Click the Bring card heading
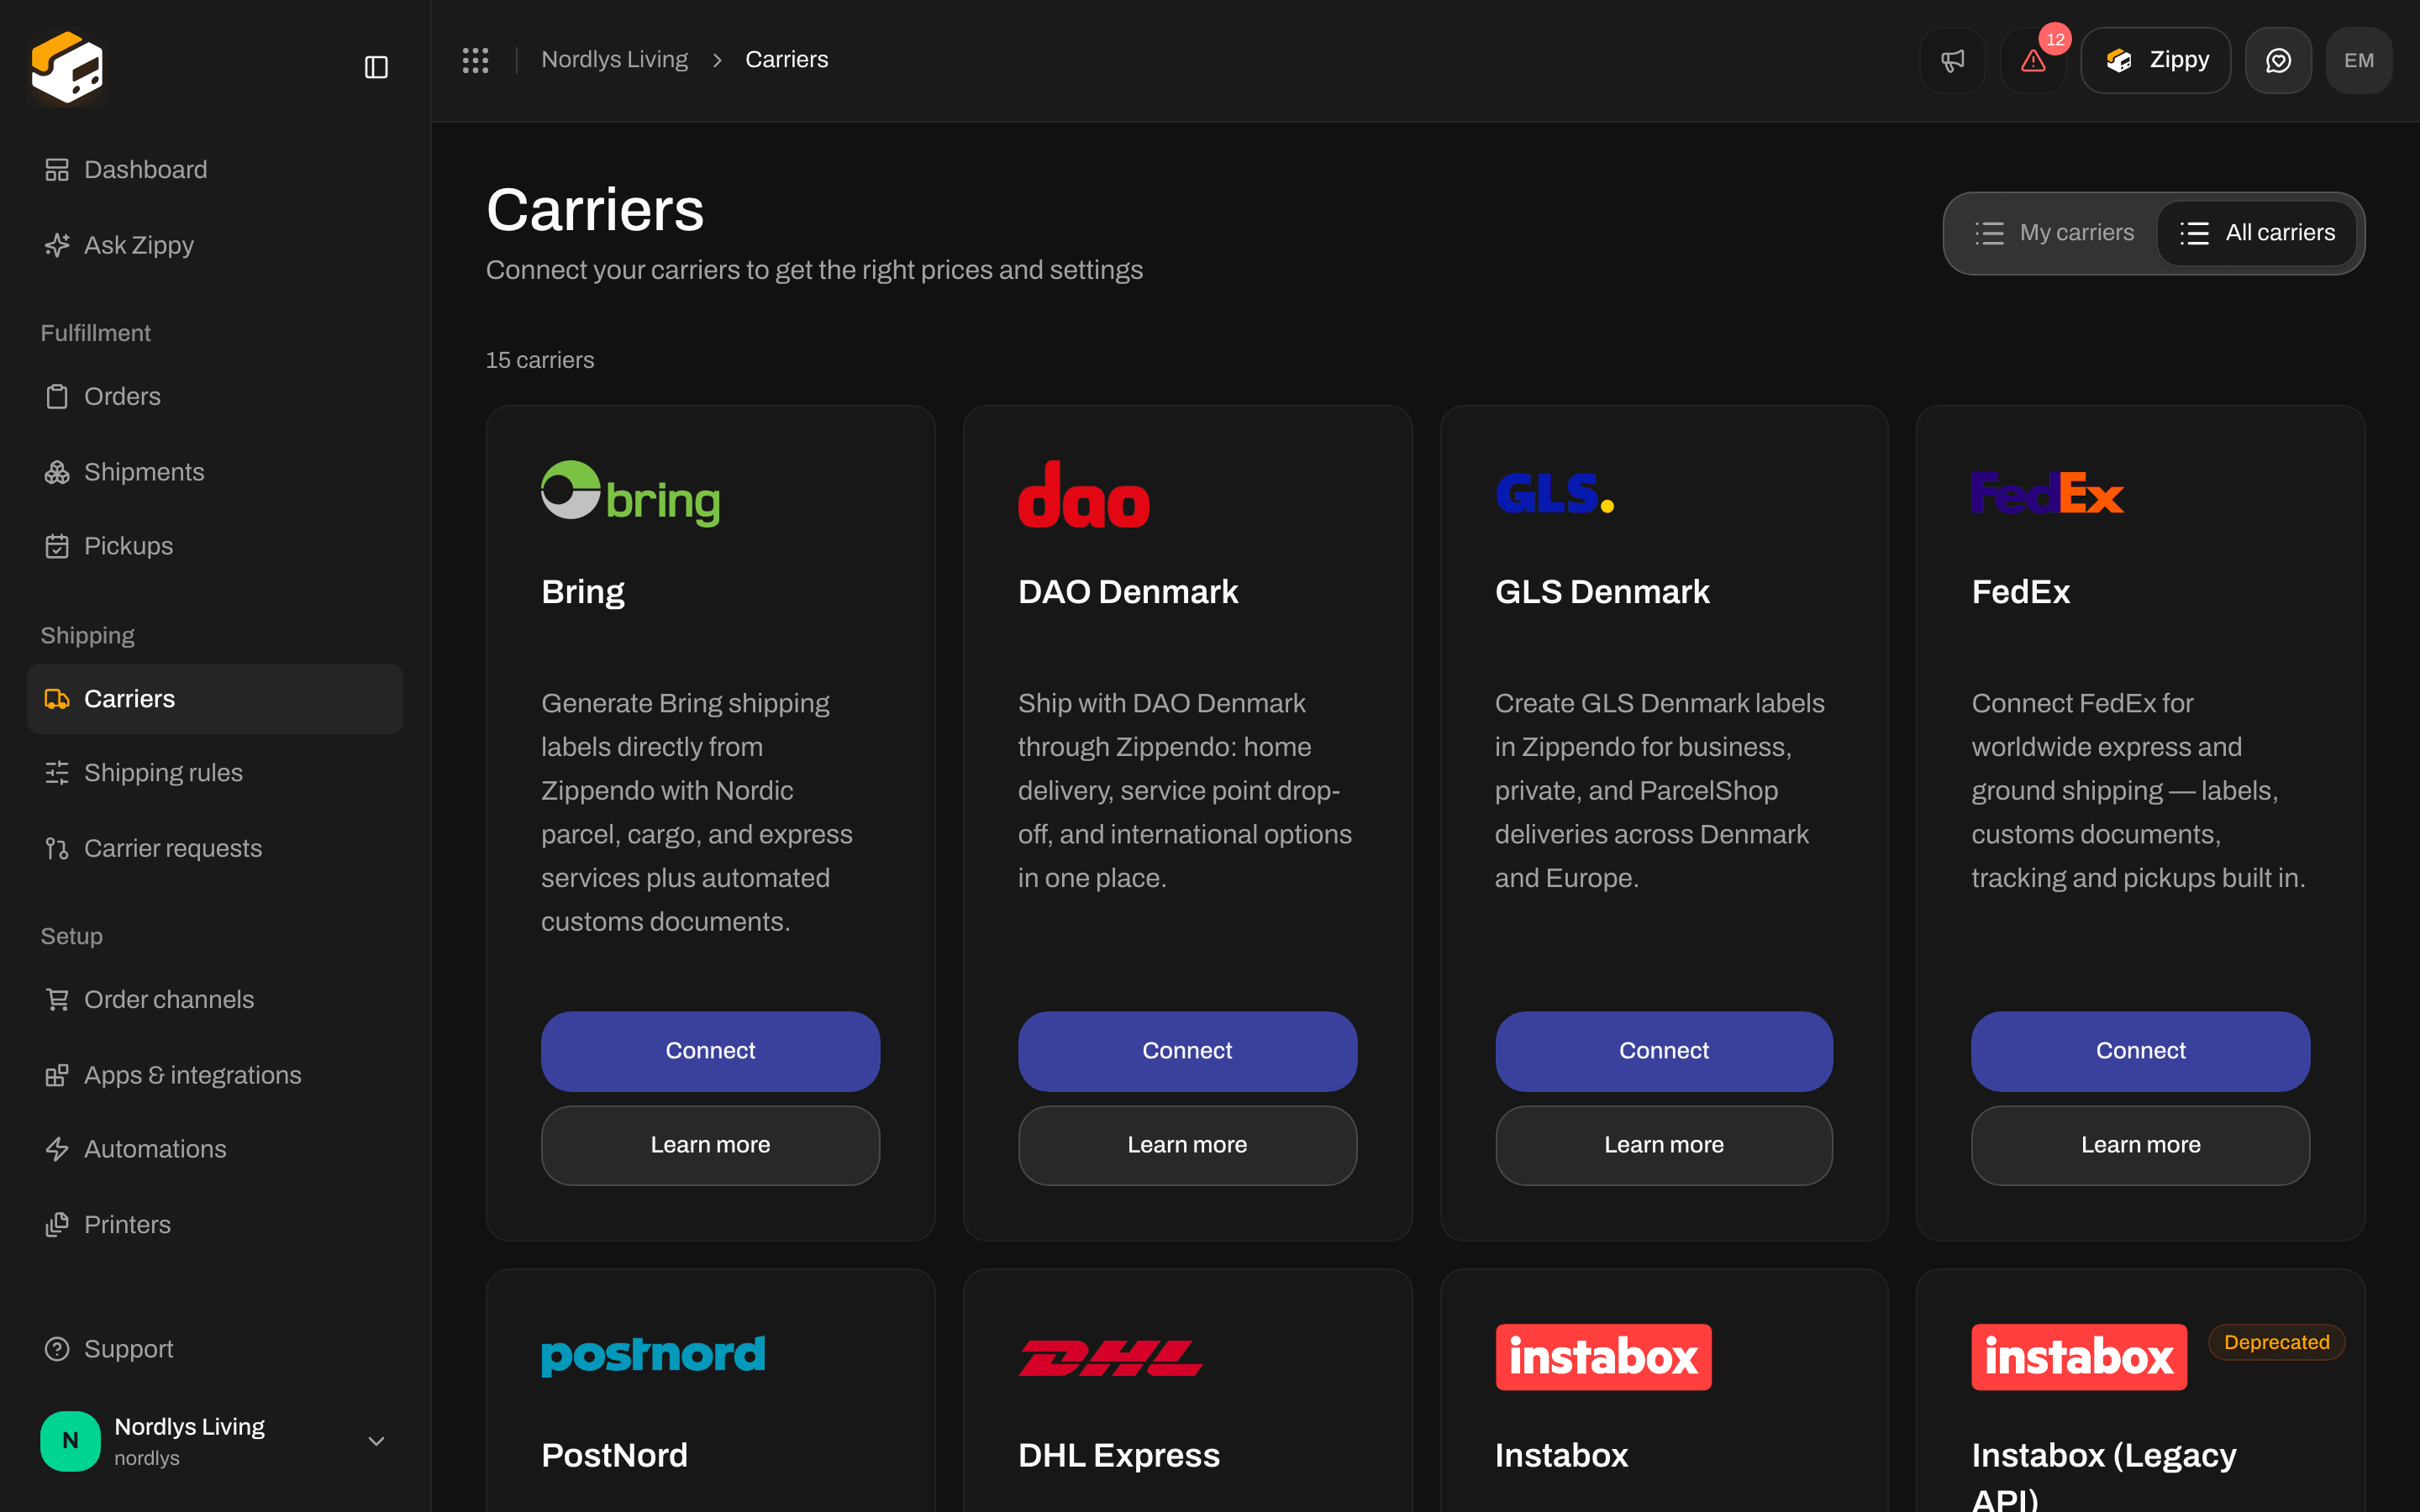Screen dimensions: 2420x1512 pos(583,592)
